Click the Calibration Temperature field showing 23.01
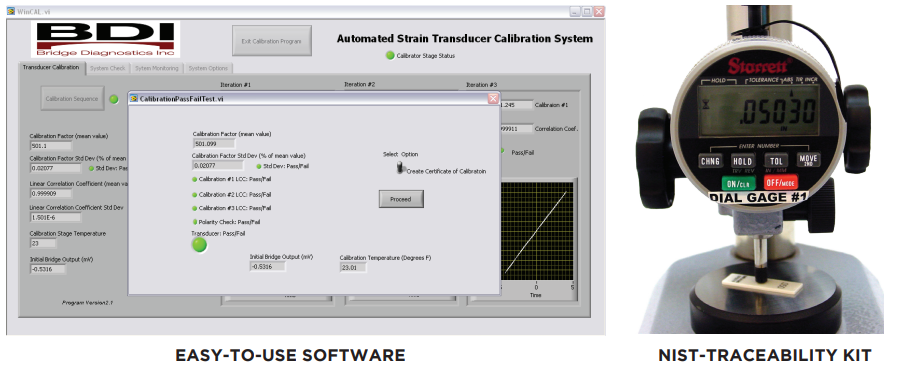906x368 pixels. click(353, 267)
